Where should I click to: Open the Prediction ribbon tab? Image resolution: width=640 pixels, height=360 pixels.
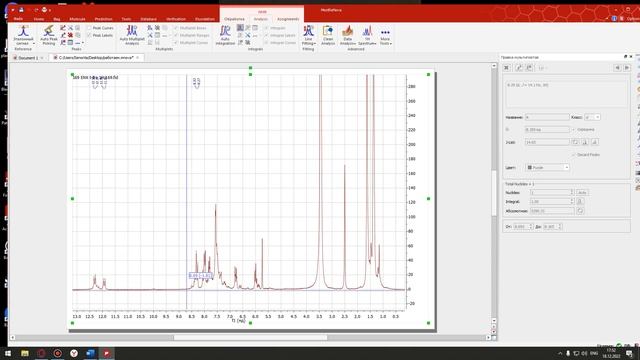point(104,19)
